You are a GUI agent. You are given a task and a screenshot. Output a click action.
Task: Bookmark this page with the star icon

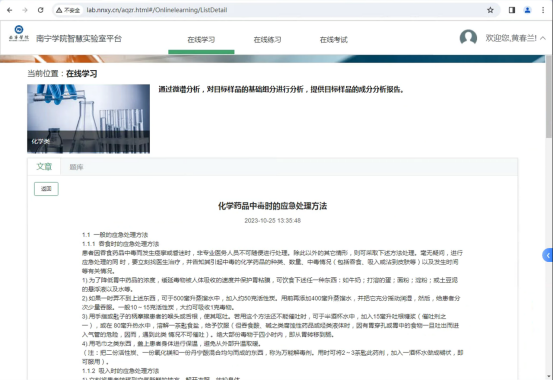[x=490, y=10]
